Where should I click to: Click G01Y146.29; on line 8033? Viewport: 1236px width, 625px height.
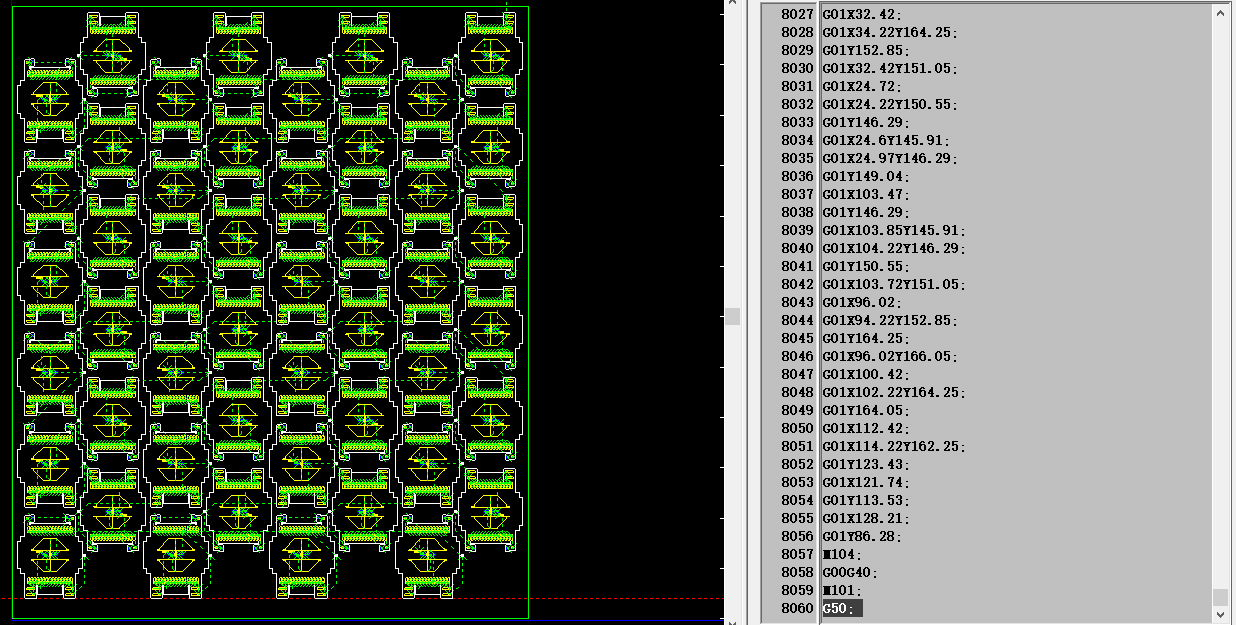click(865, 123)
